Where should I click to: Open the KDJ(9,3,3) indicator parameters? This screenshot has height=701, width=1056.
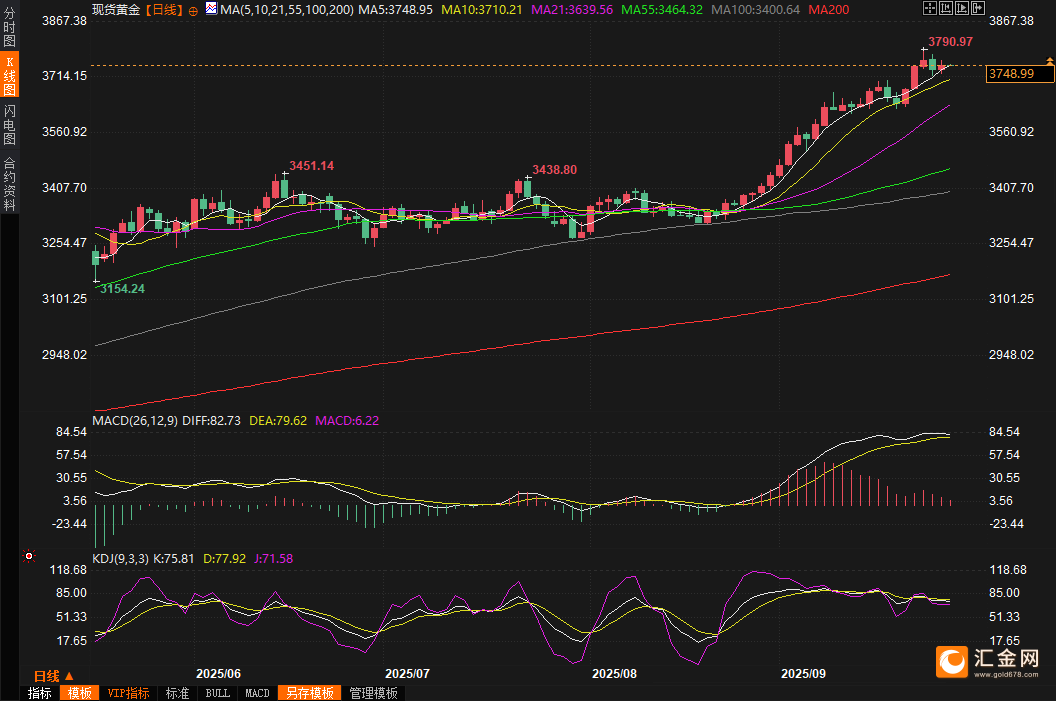120,559
